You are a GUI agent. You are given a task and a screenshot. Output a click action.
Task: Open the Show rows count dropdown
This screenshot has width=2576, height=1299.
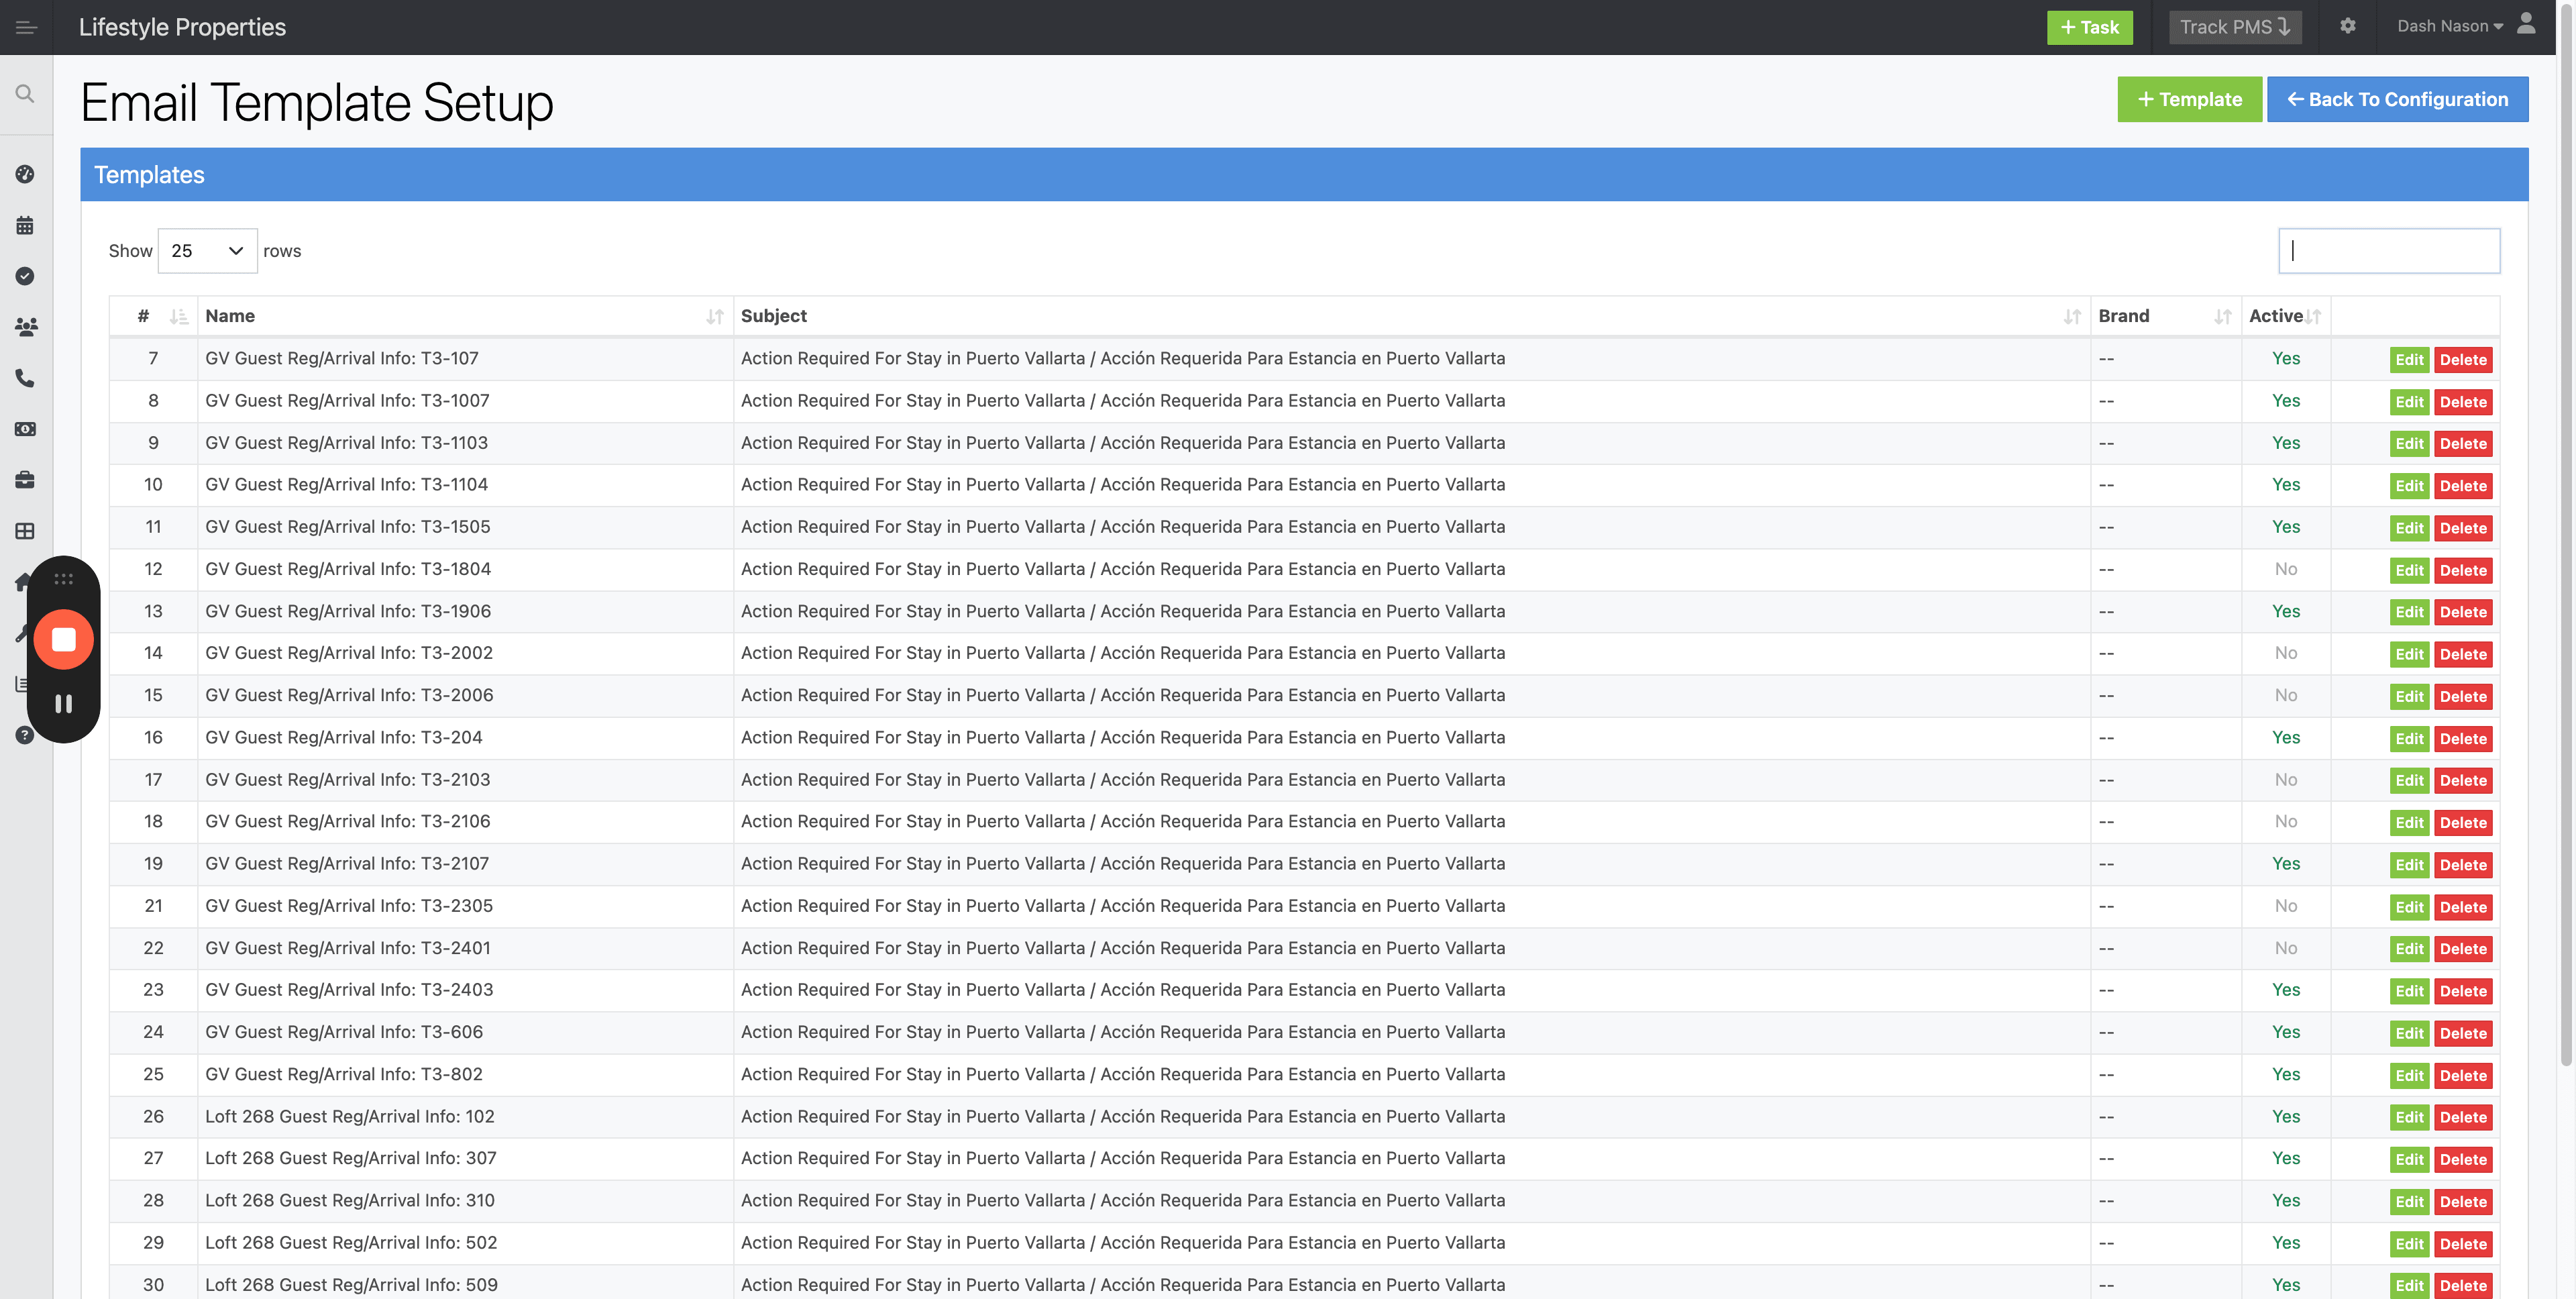click(207, 251)
